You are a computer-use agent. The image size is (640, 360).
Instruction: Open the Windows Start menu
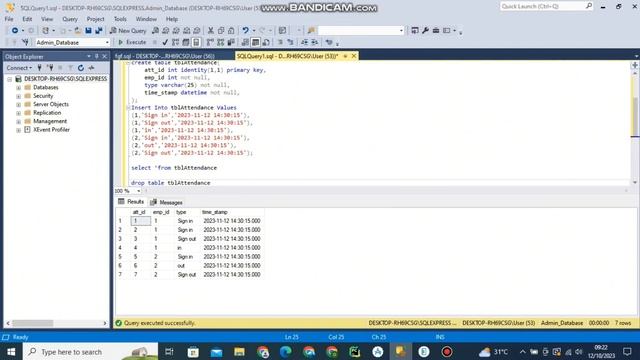(x=11, y=351)
